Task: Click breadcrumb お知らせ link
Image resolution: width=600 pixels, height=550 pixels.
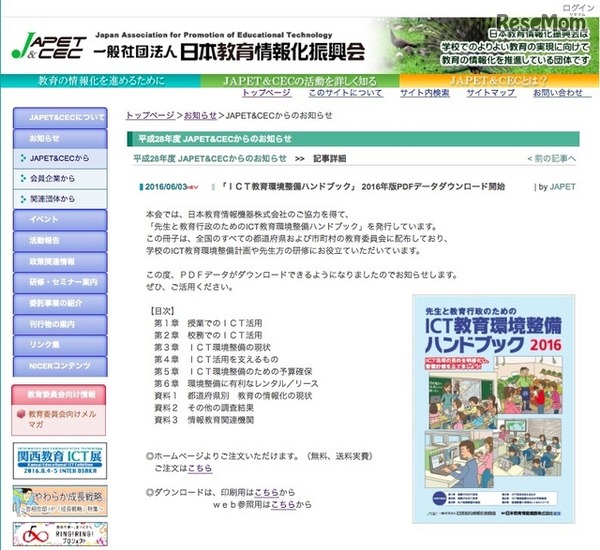Action: pos(200,115)
